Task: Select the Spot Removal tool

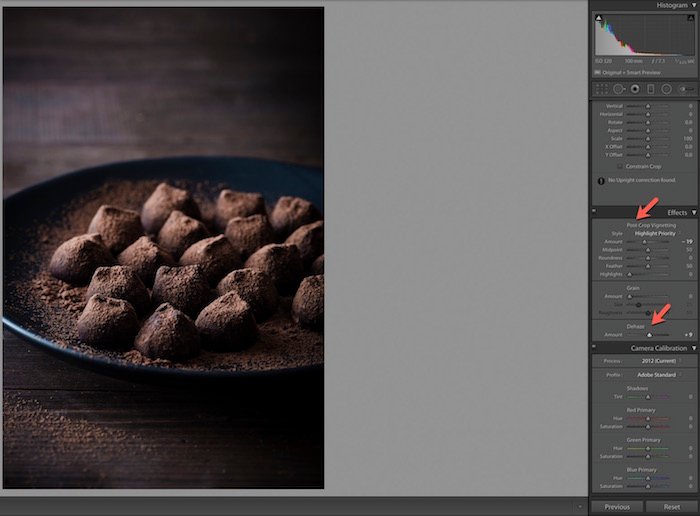Action: coord(619,89)
